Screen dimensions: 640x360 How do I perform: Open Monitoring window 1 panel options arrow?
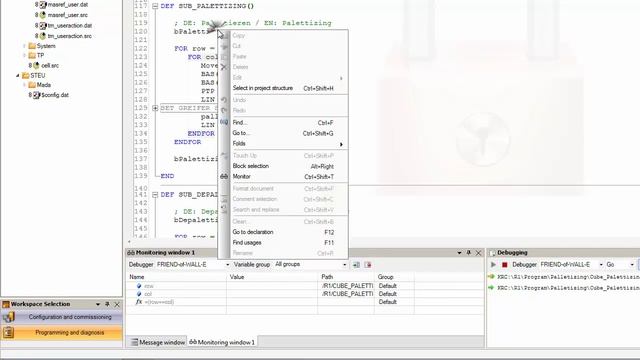tap(459, 253)
